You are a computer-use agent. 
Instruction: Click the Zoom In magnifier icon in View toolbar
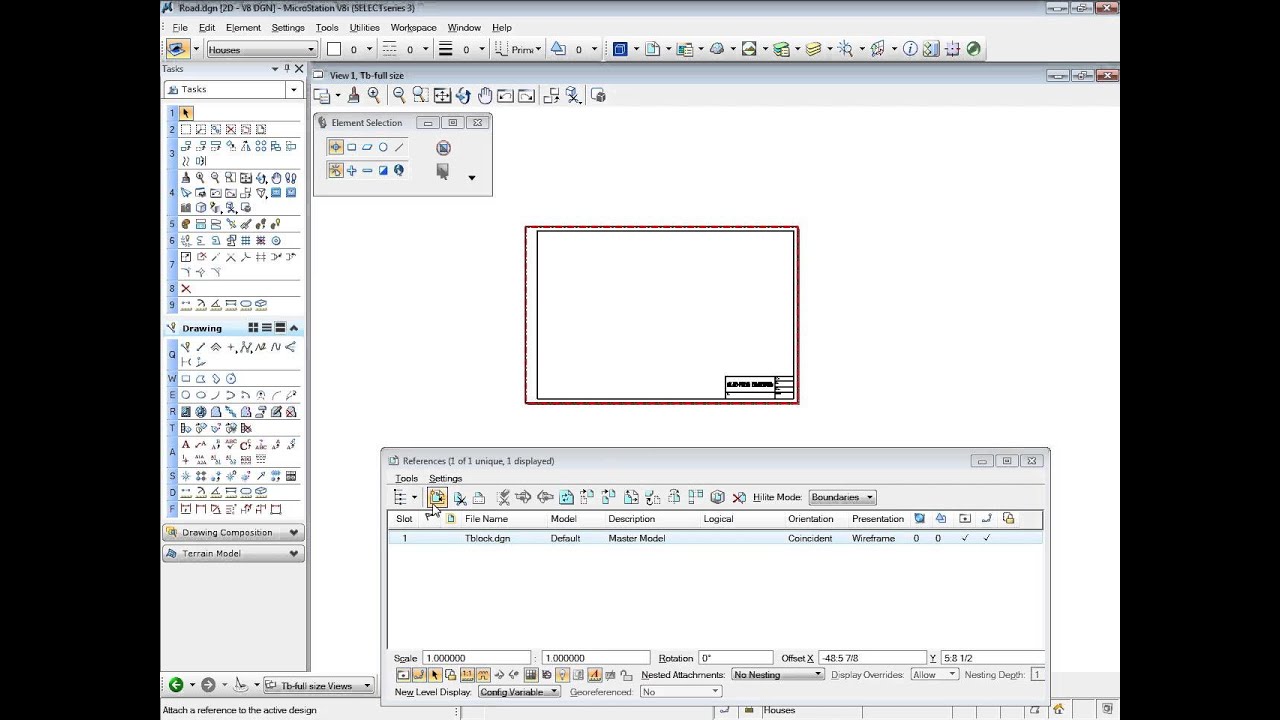click(x=374, y=95)
